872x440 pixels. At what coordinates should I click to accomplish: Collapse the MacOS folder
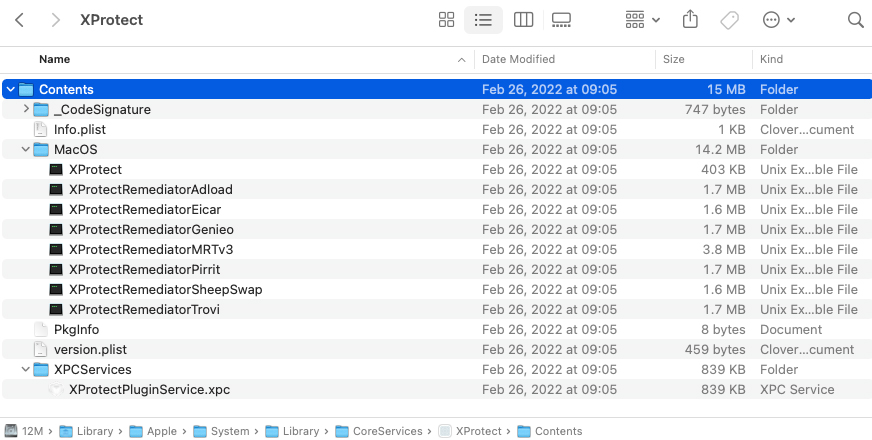(x=26, y=149)
